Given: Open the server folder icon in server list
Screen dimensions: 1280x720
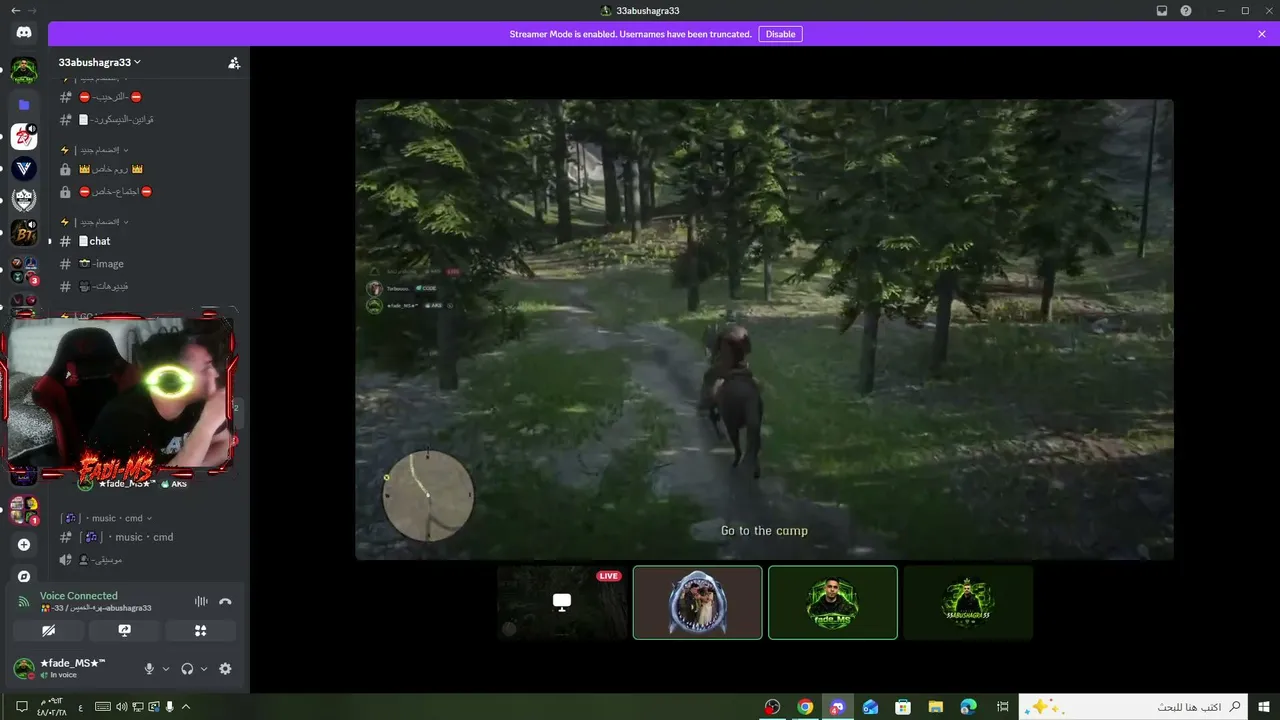Looking at the screenshot, I should pos(24,104).
